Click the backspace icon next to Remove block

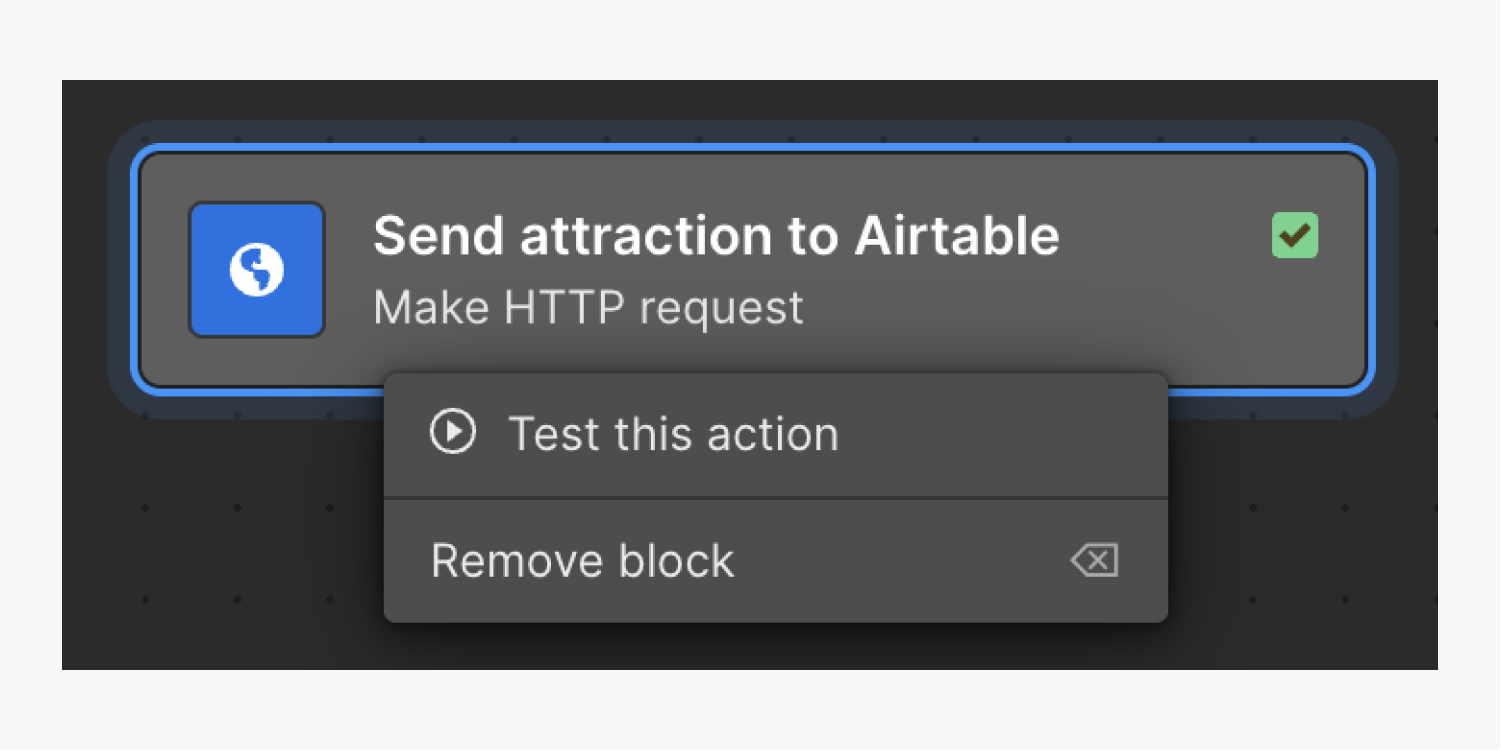point(1095,561)
